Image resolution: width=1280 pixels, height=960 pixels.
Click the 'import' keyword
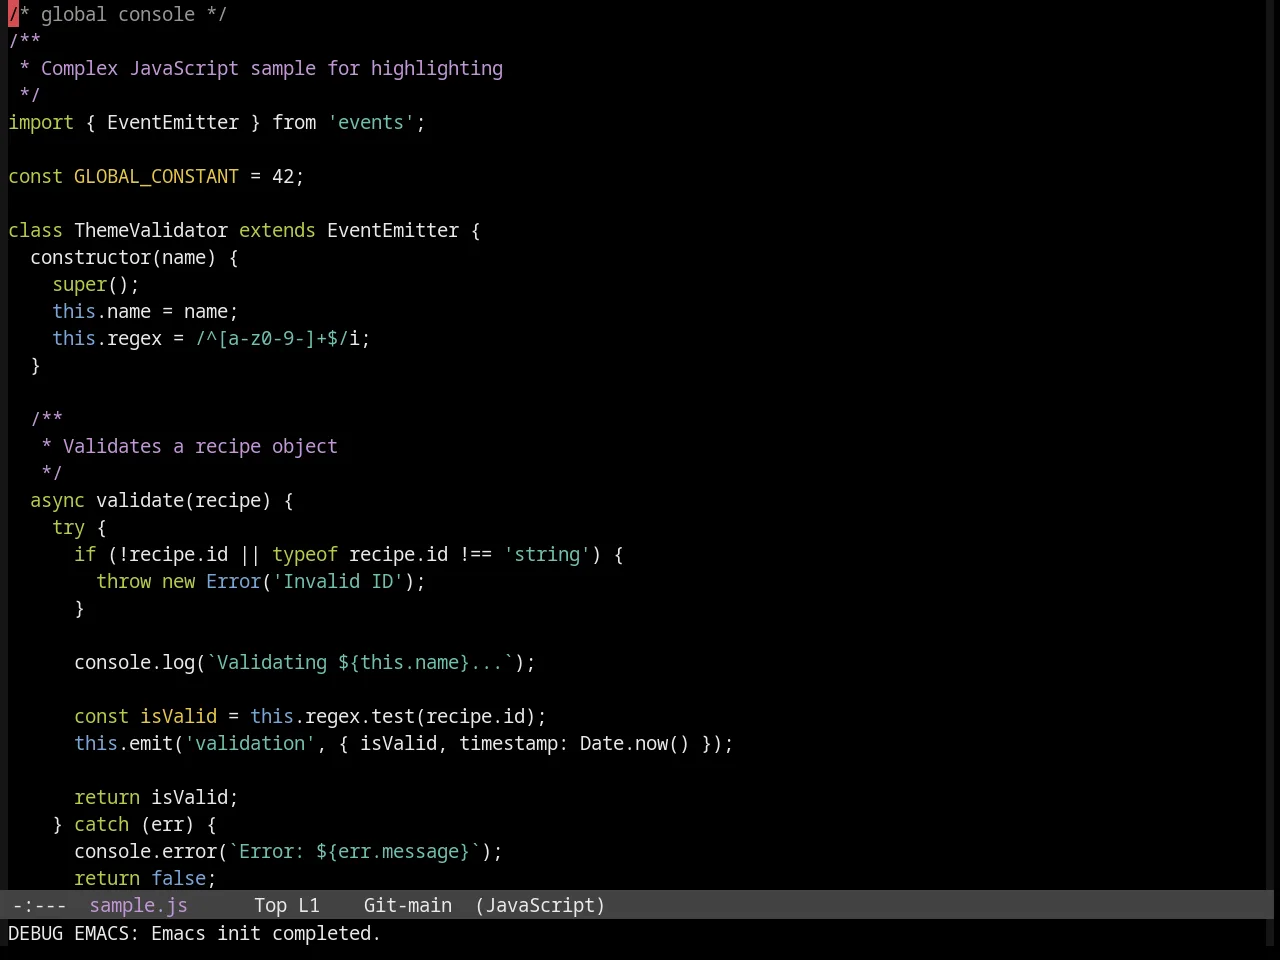tap(41, 122)
